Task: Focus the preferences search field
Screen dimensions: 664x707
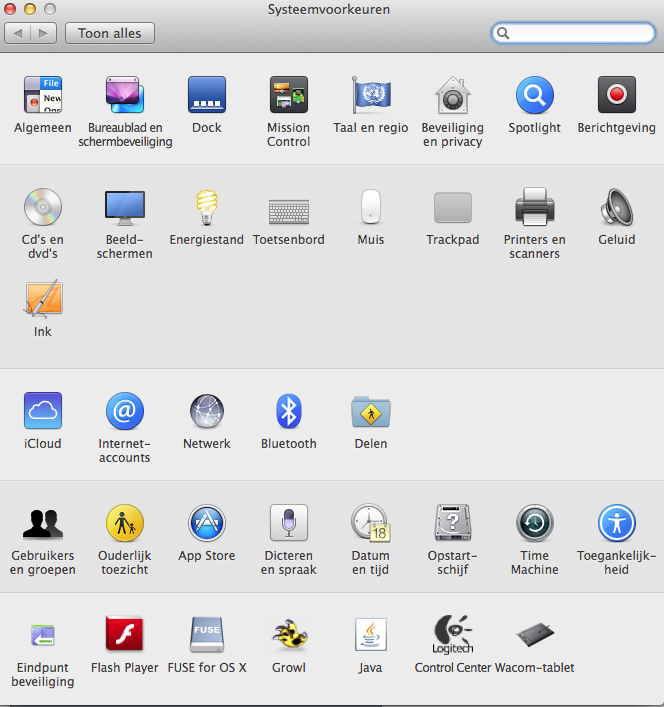Action: (x=573, y=33)
